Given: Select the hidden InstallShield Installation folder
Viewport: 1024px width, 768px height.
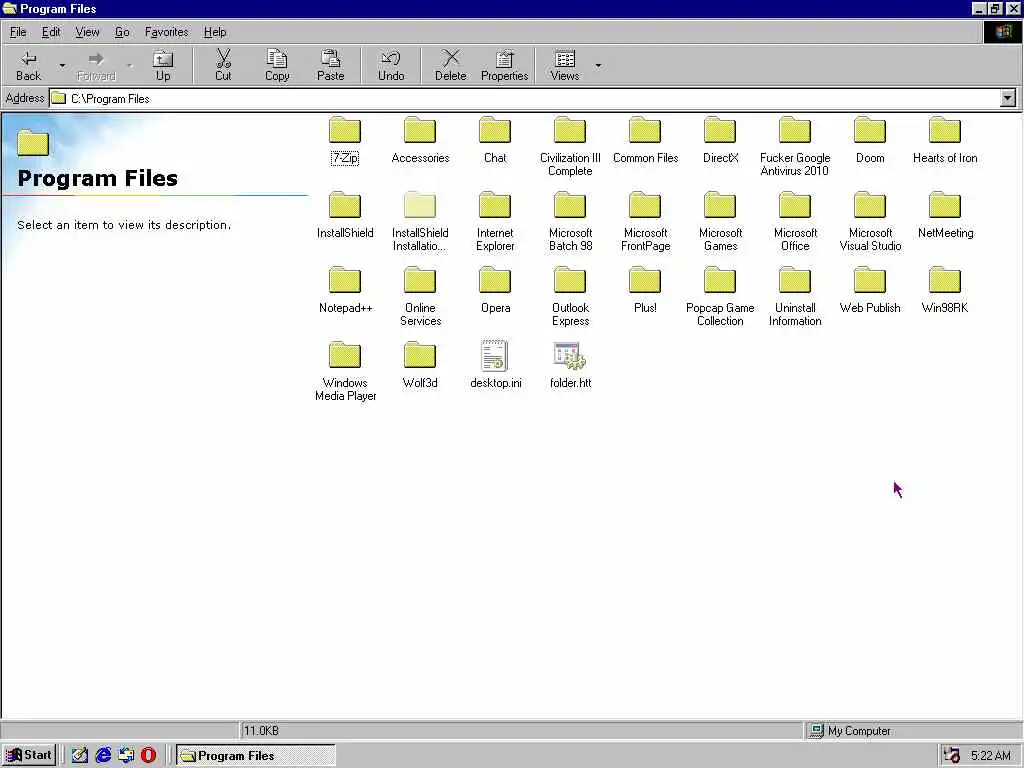Looking at the screenshot, I should (420, 221).
